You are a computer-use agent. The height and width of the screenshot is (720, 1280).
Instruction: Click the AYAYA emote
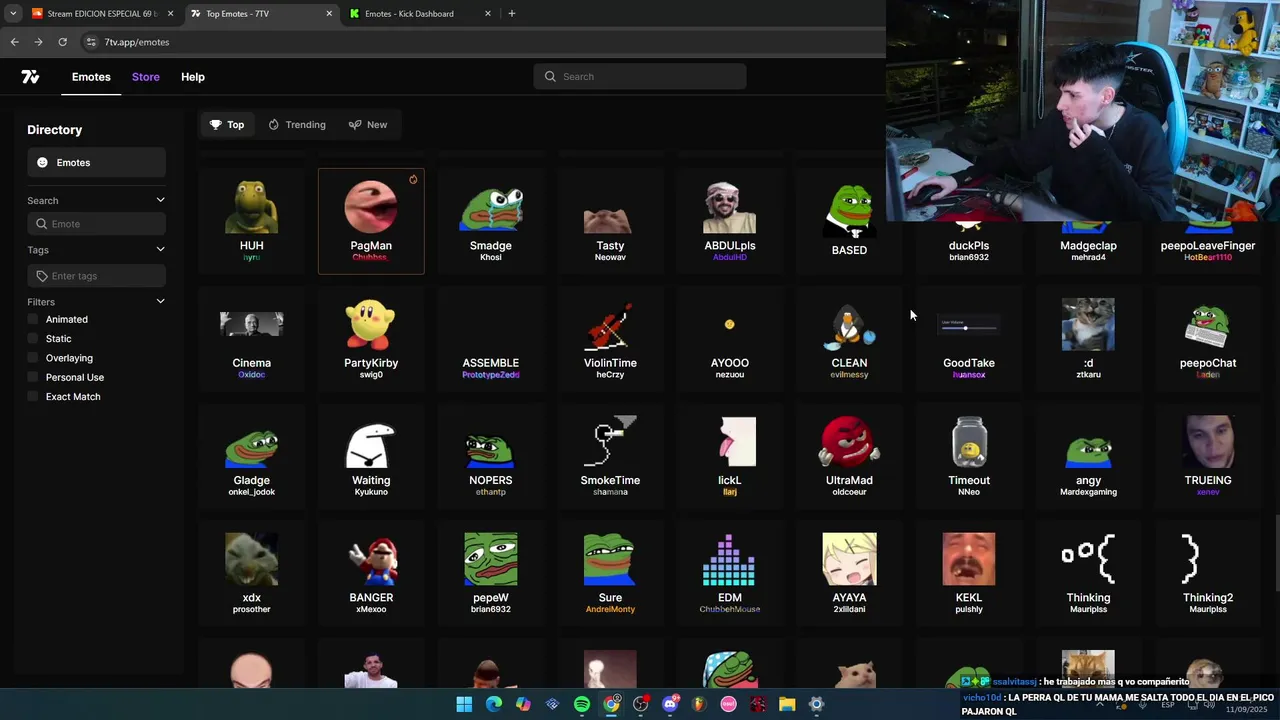849,573
